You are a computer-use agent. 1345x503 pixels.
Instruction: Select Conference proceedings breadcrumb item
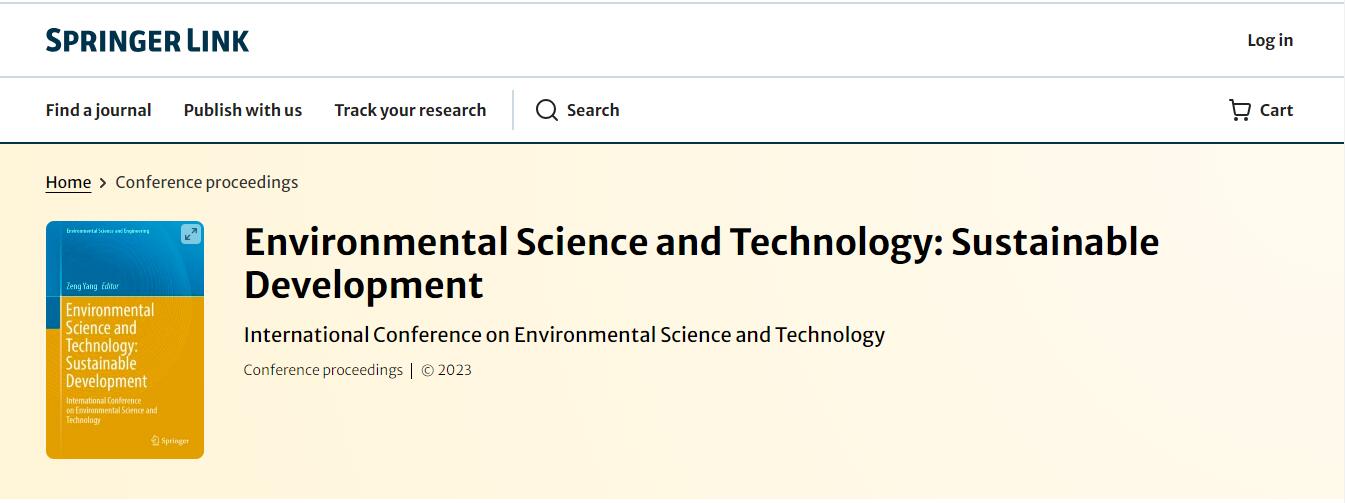[x=207, y=182]
